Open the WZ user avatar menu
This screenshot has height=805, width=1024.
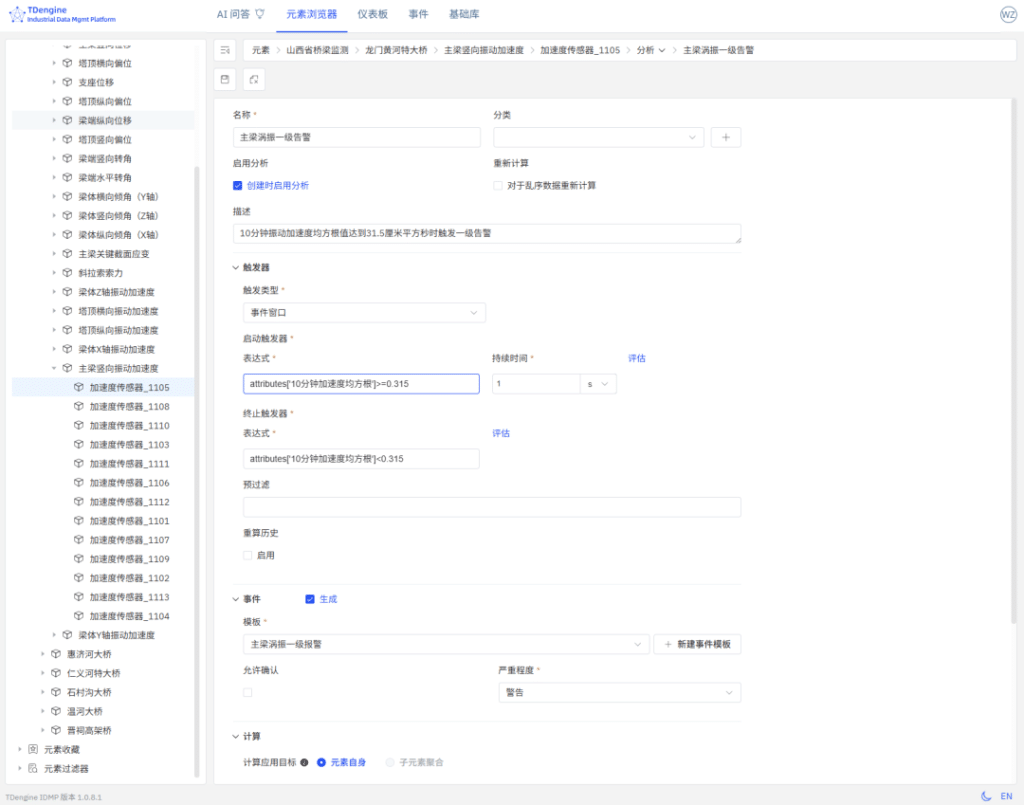[x=1008, y=14]
